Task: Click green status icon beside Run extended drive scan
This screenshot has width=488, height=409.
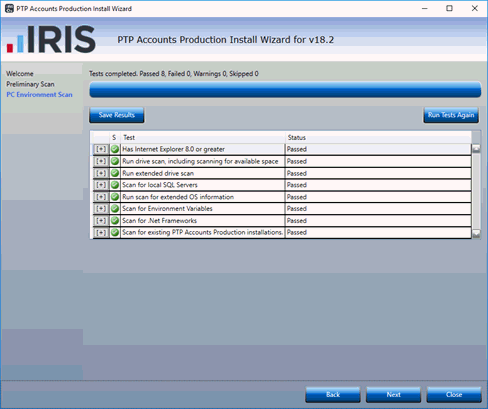Action: pyautogui.click(x=115, y=173)
